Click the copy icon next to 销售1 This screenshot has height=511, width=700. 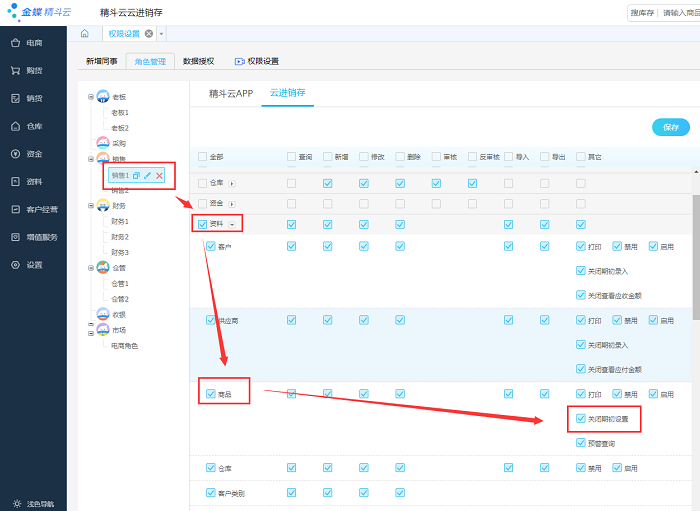pyautogui.click(x=136, y=176)
